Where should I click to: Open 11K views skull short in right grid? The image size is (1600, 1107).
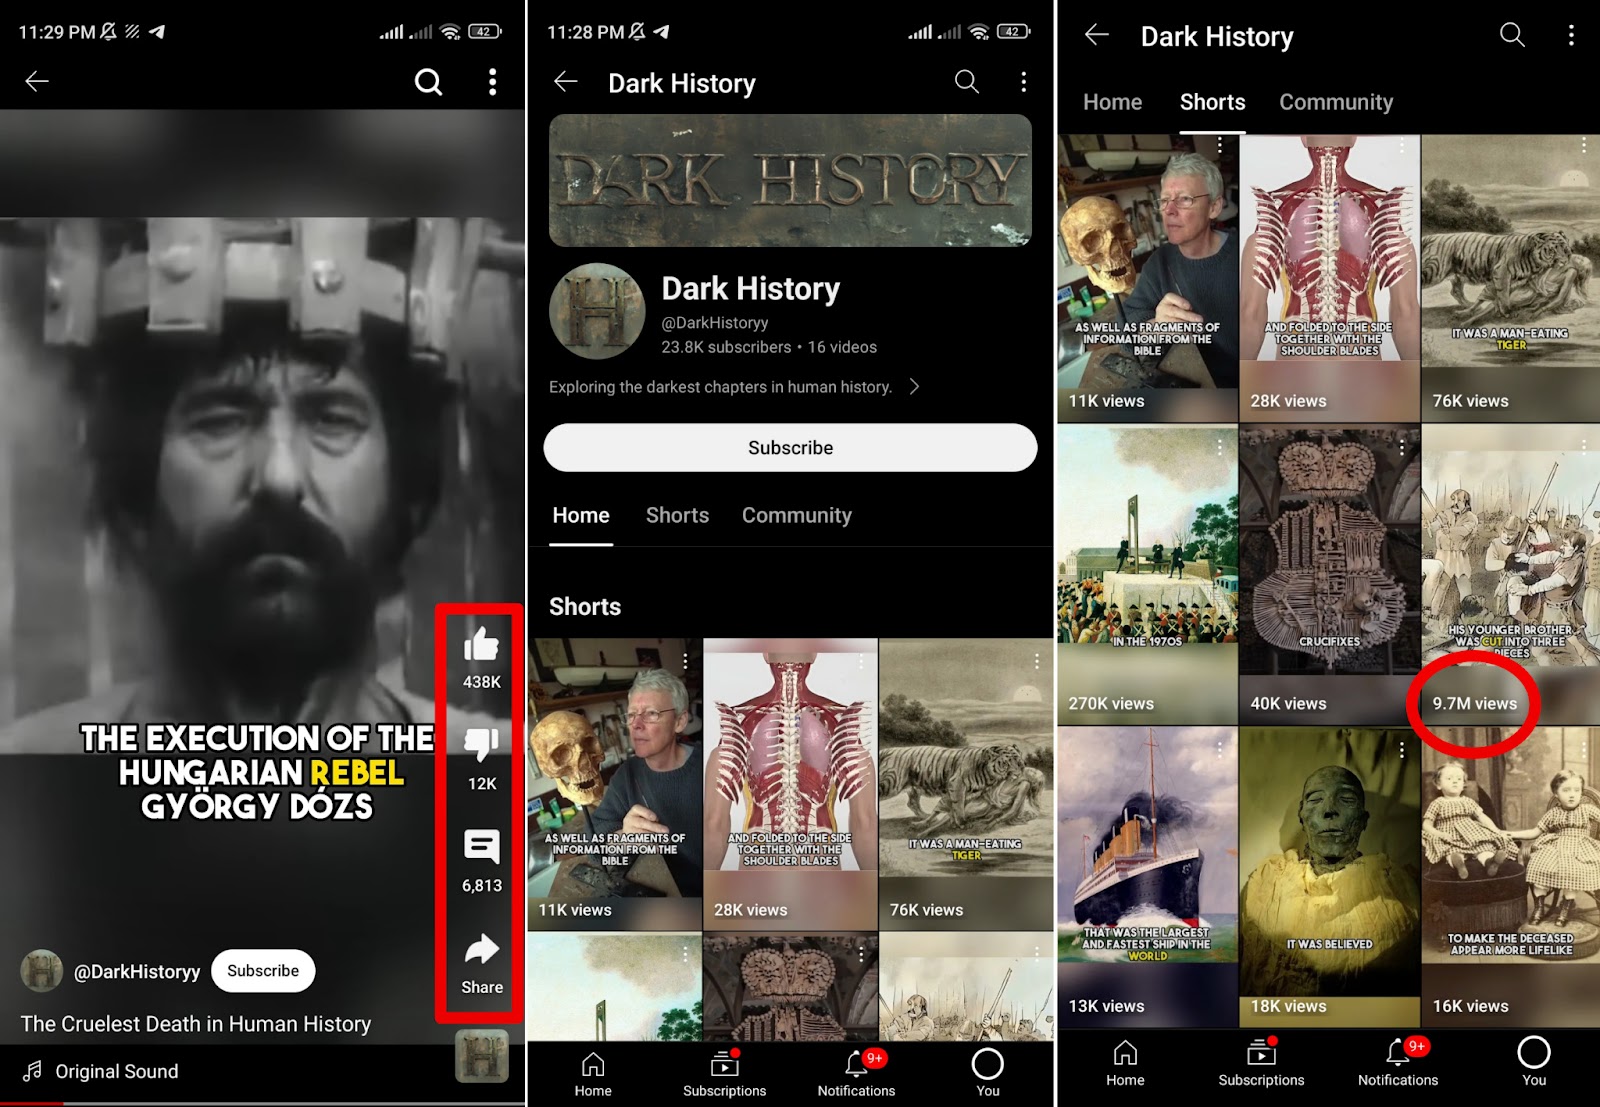click(x=1147, y=278)
